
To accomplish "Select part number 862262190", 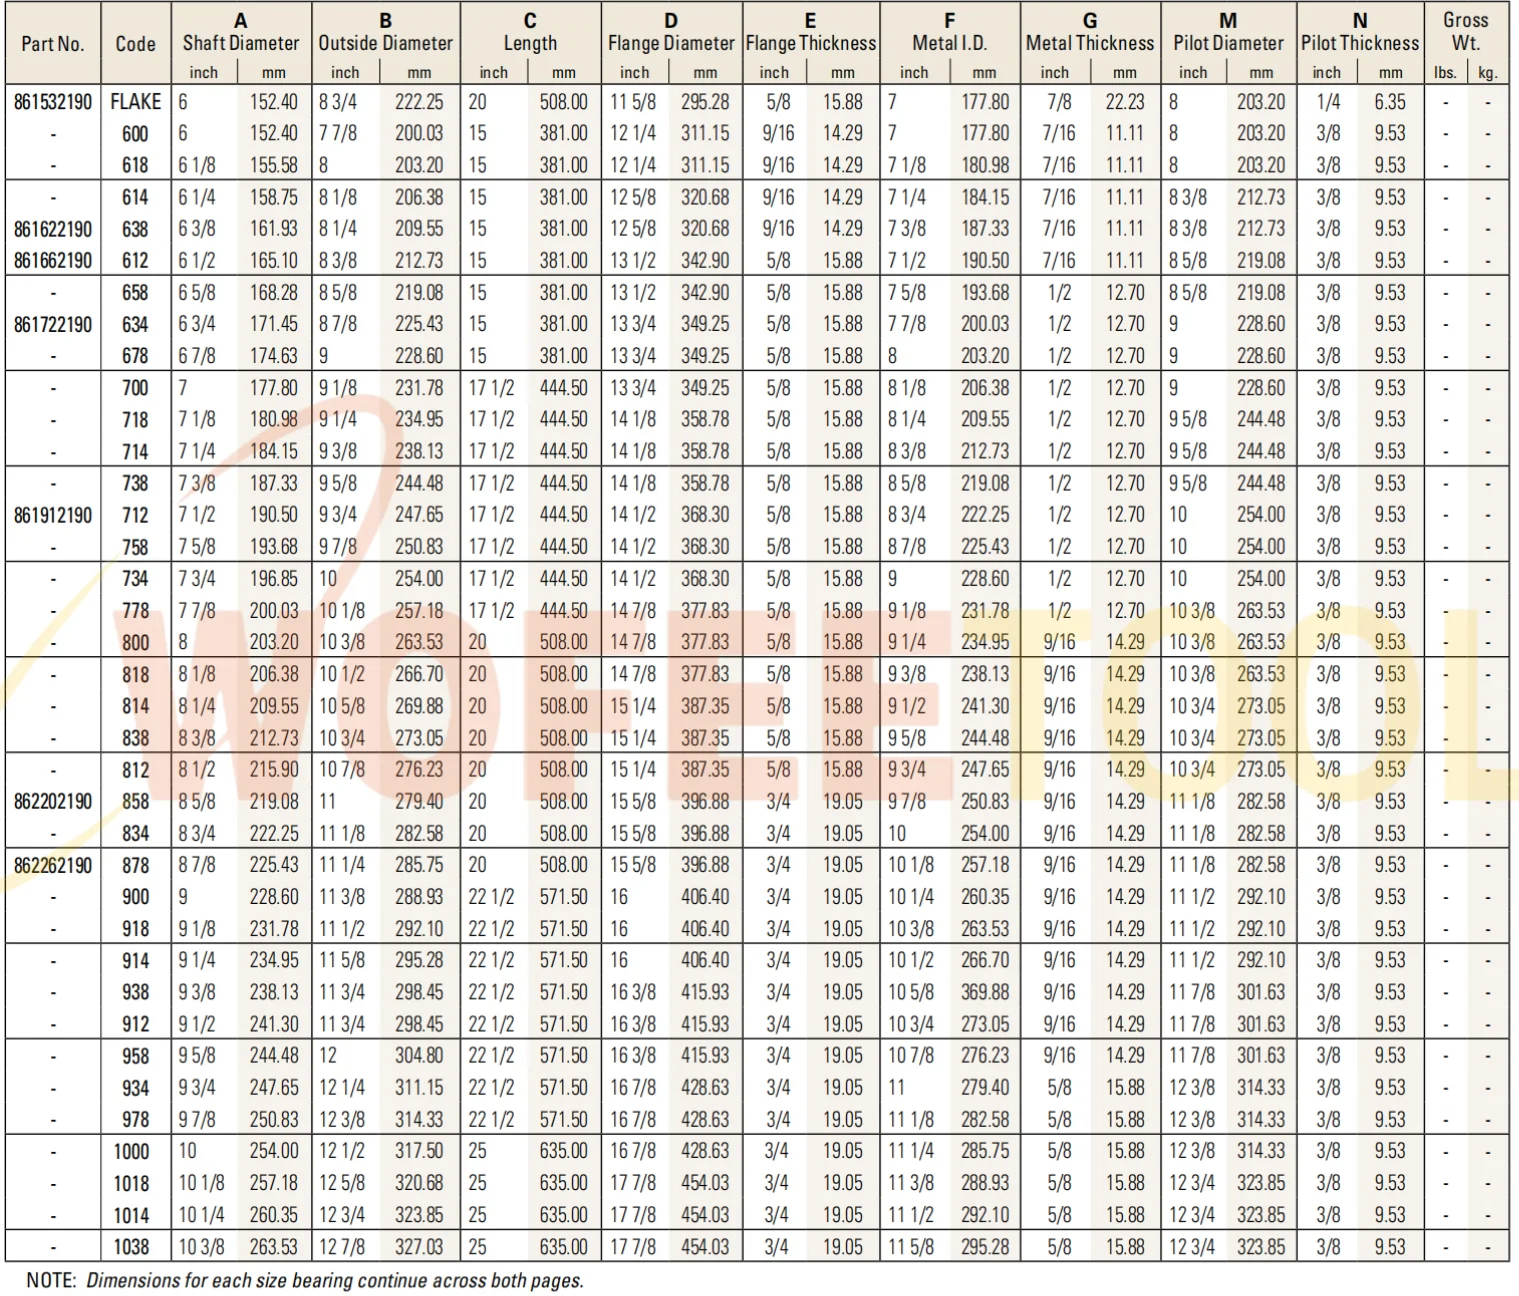I will click(x=53, y=866).
